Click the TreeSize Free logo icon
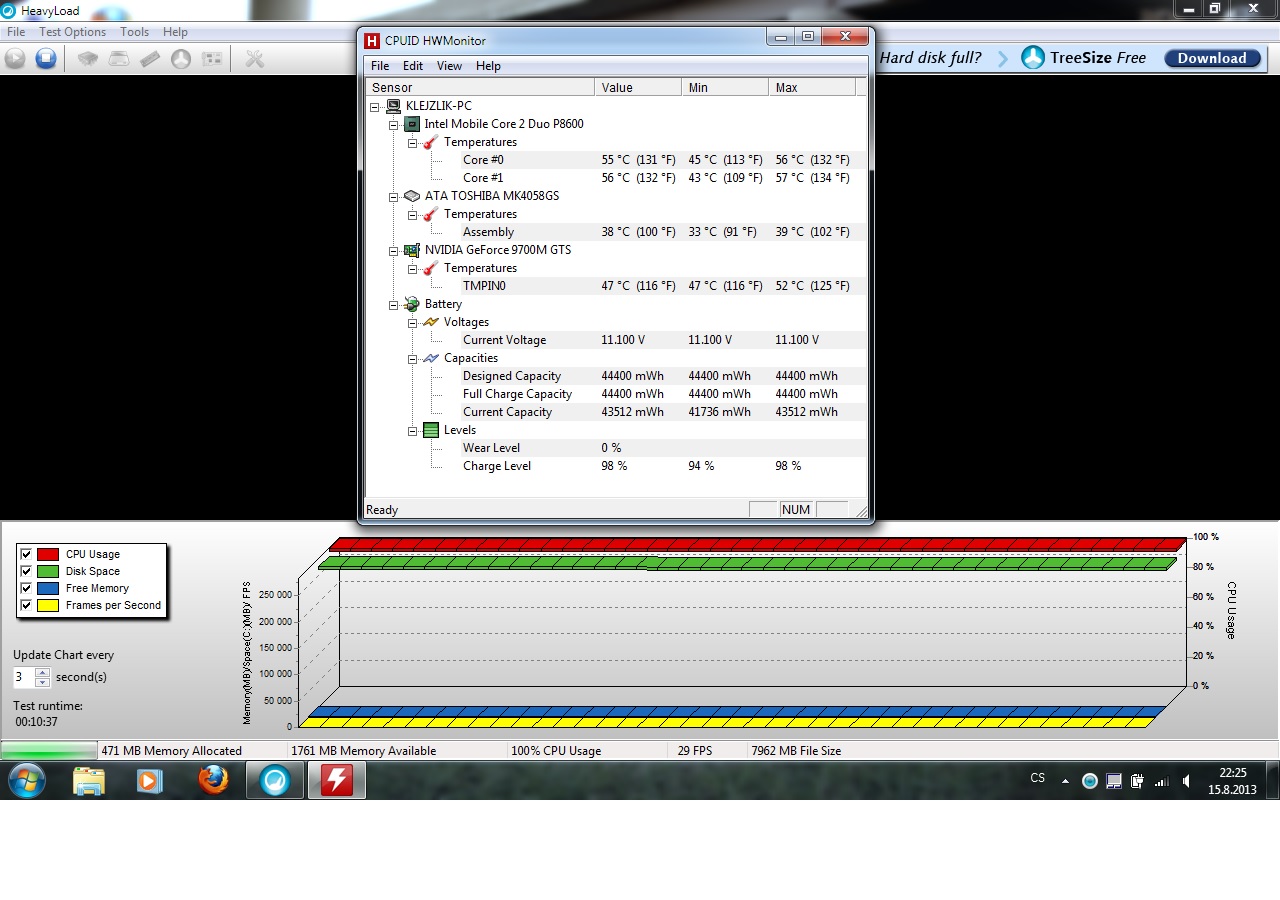Image resolution: width=1280 pixels, height=900 pixels. (x=1033, y=58)
